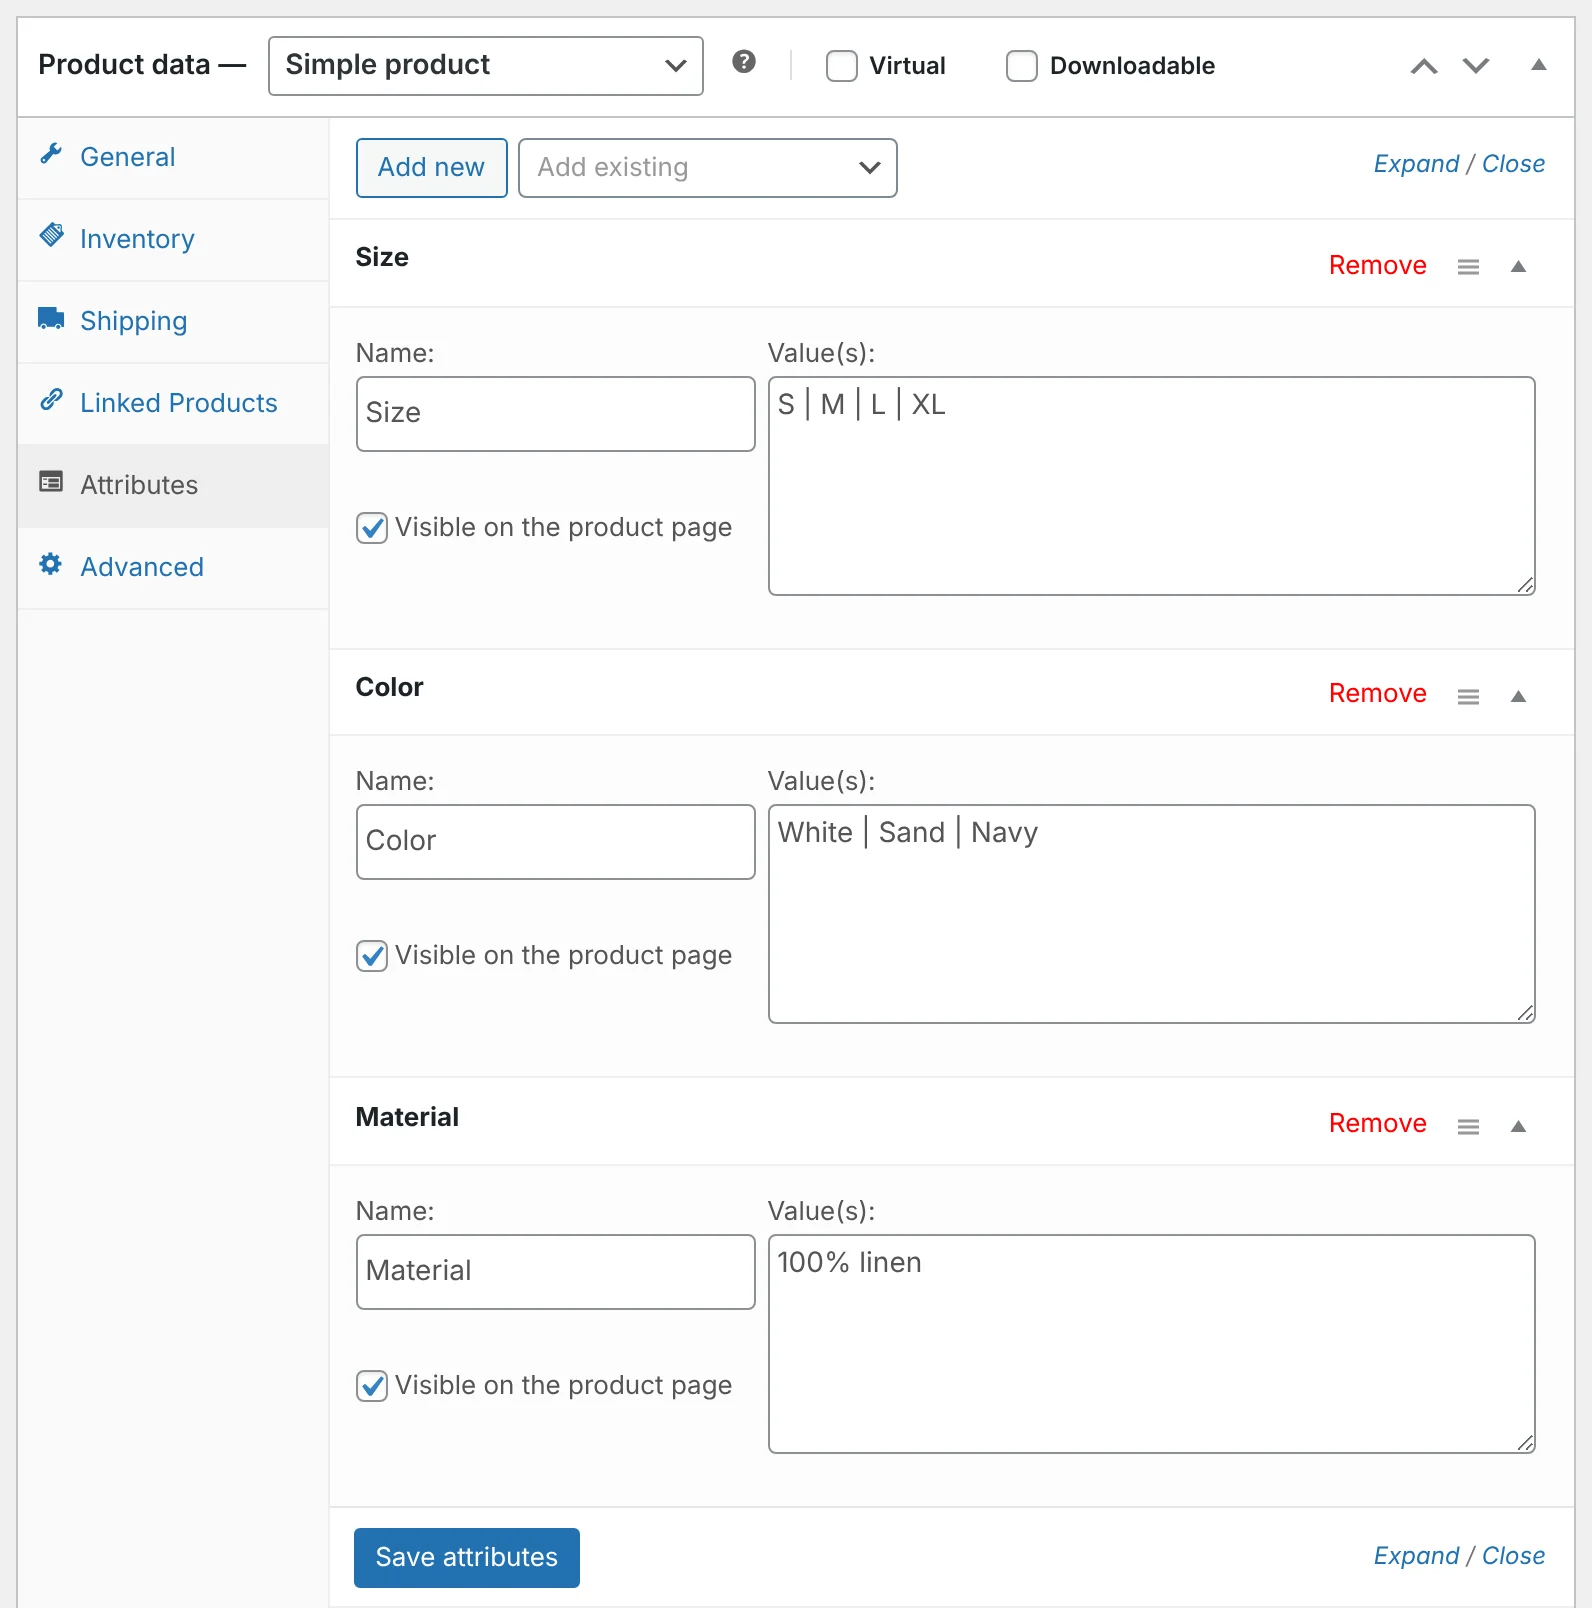Toggle the Product data panel collapse triangle

(1539, 65)
